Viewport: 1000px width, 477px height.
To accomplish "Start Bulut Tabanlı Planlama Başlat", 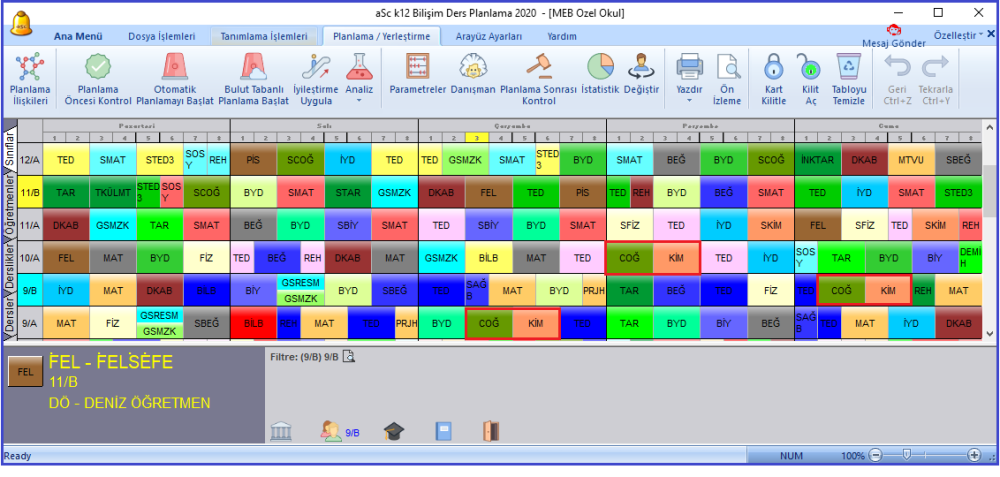I will (254, 79).
